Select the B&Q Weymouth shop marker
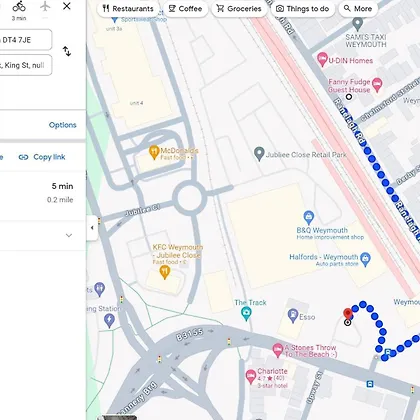The height and width of the screenshot is (420, 420). tap(309, 218)
